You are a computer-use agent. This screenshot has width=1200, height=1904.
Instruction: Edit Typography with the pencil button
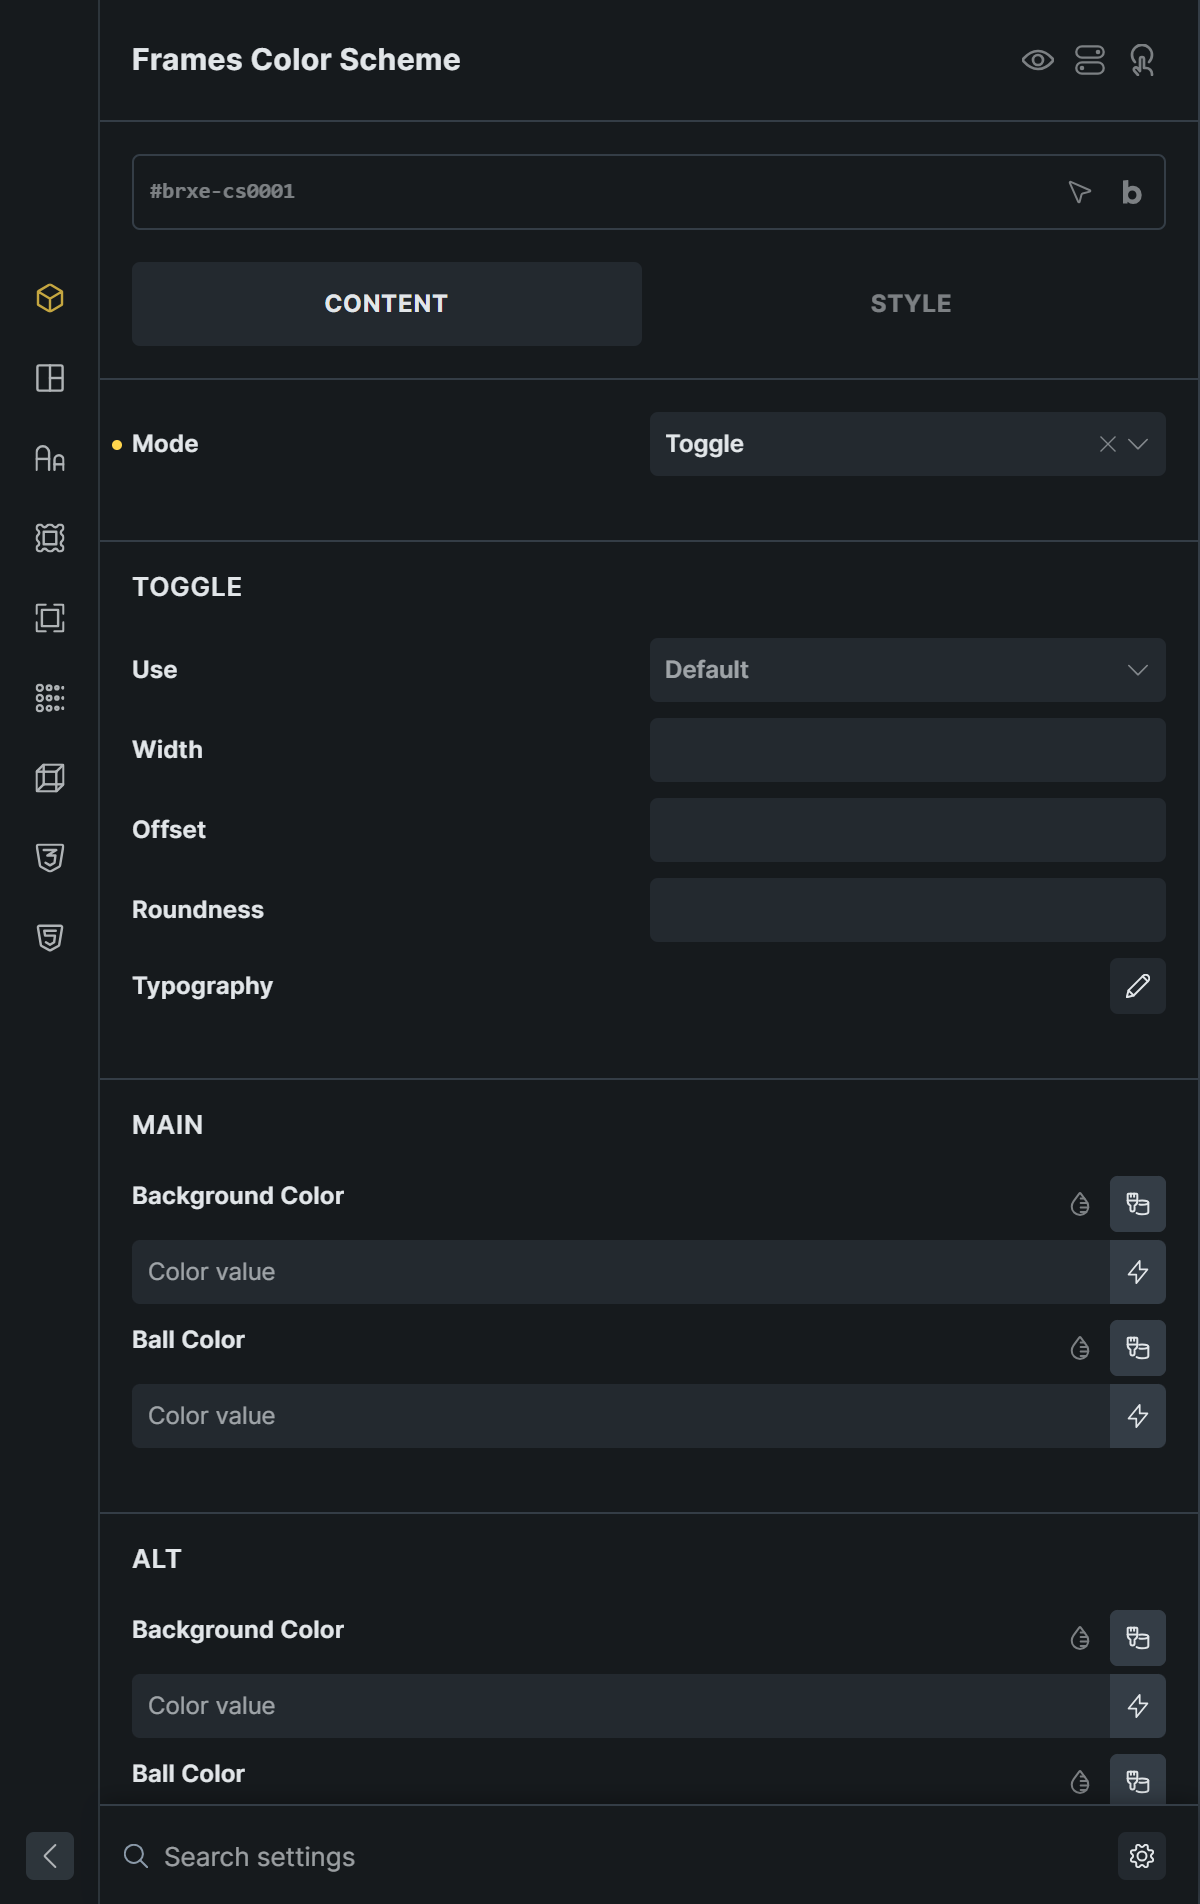1138,986
